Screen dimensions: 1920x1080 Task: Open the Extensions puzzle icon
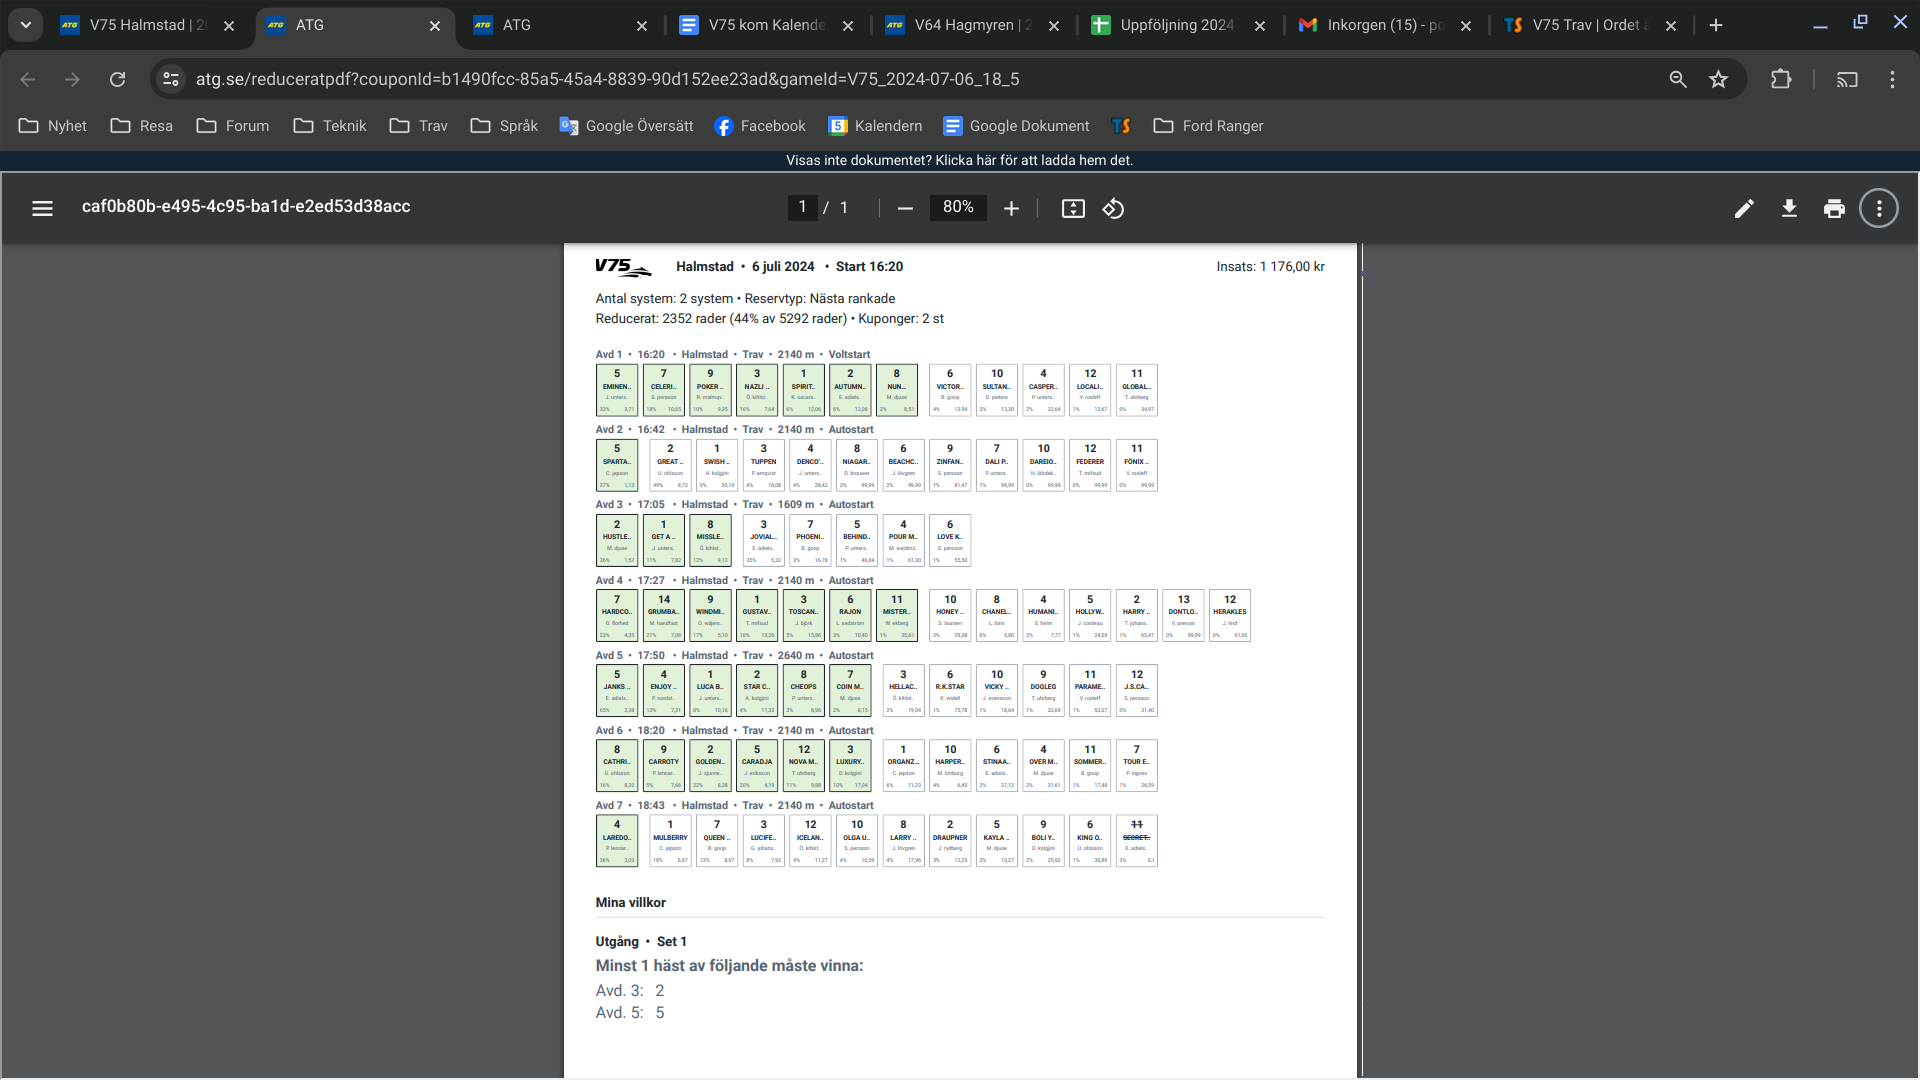coord(1781,79)
